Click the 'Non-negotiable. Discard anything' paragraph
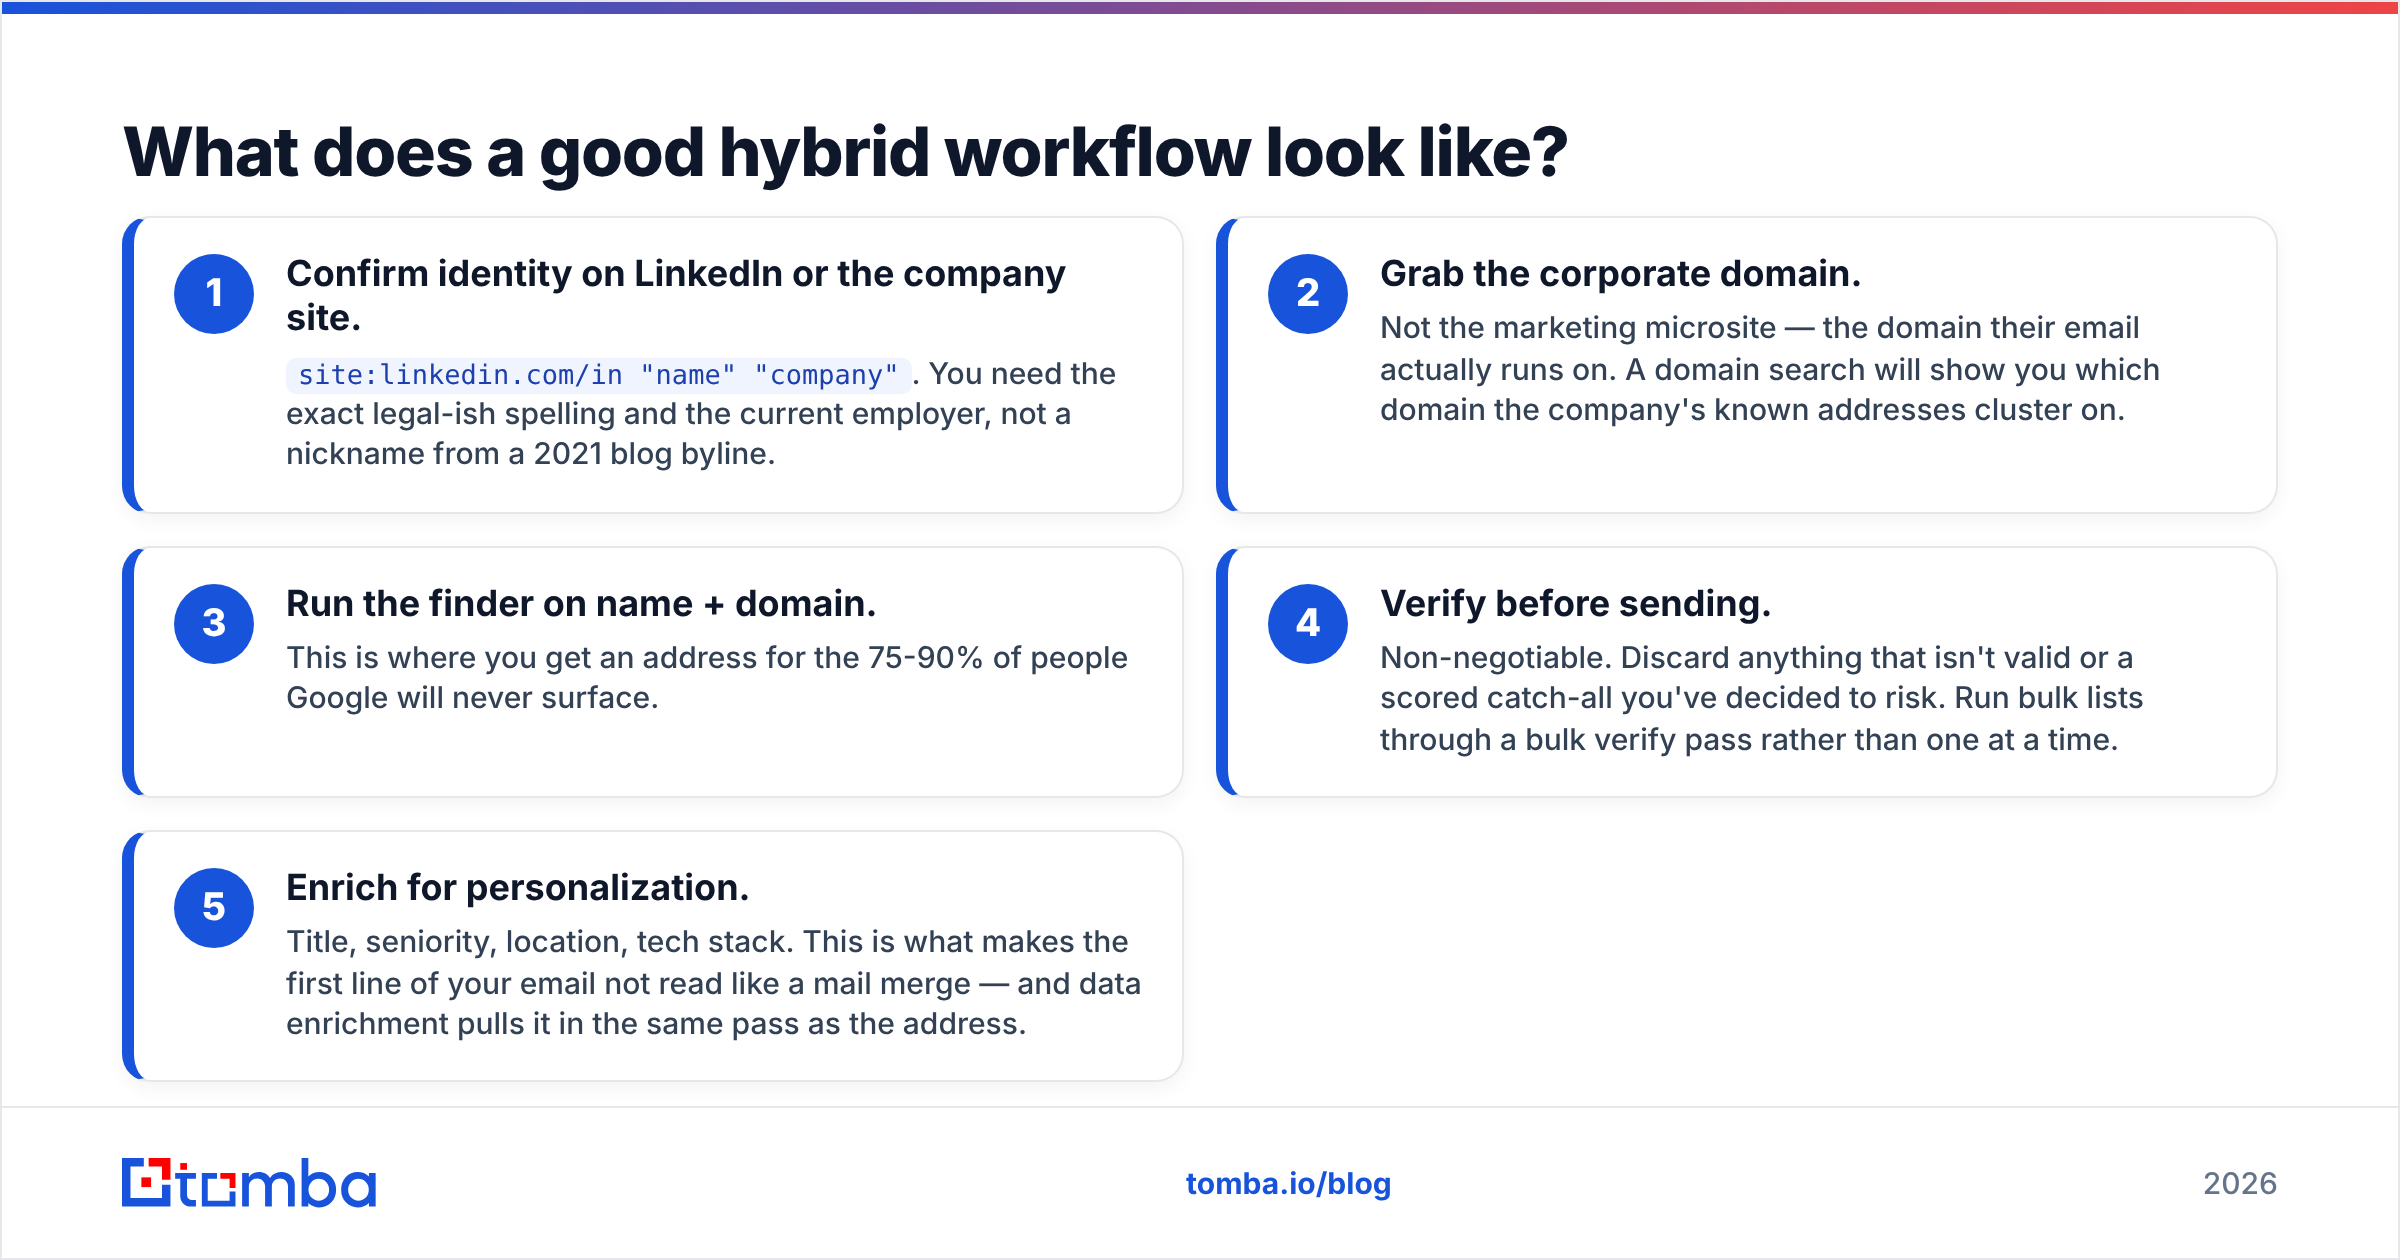Screen dimensions: 2400x1260 [1761, 698]
